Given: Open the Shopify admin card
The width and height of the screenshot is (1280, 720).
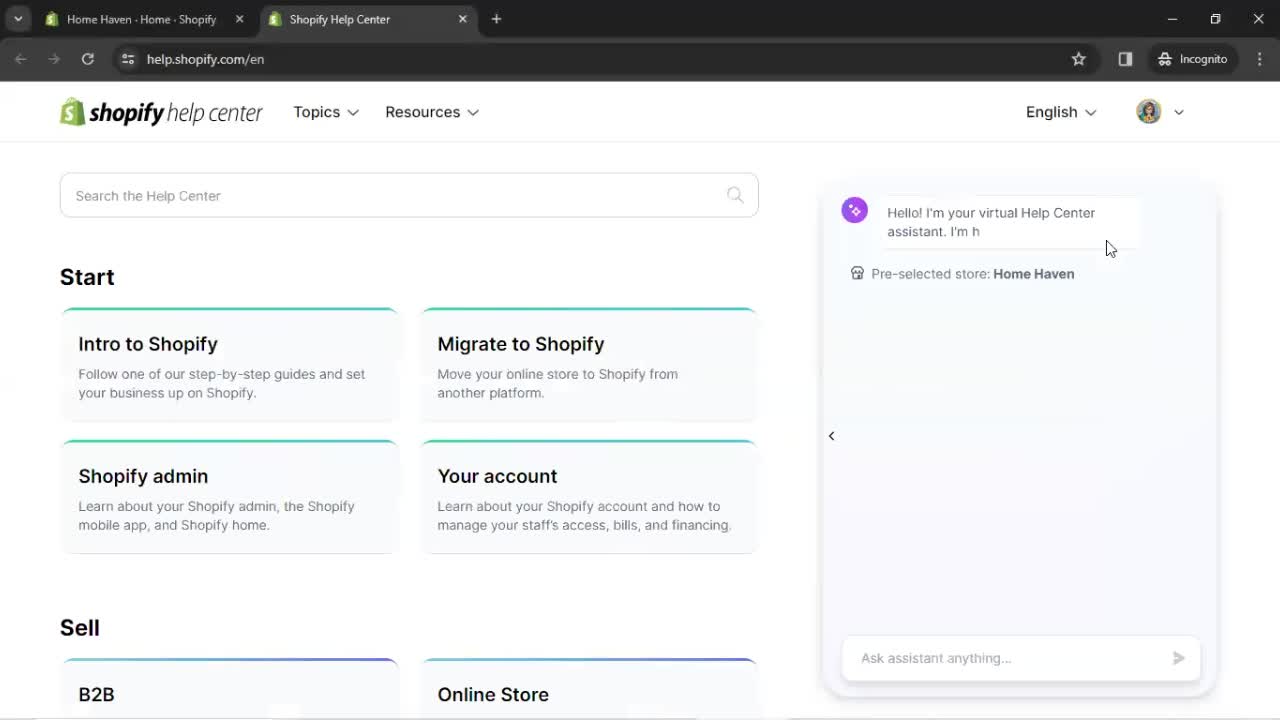Looking at the screenshot, I should point(230,497).
